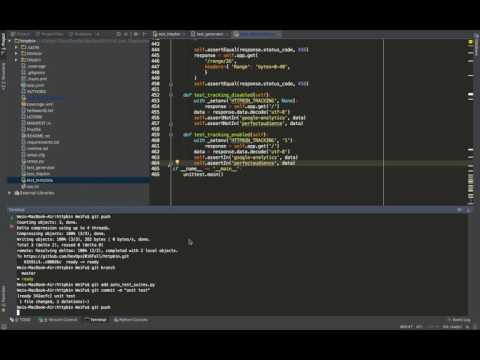
Task: Select Procfile in the project tree
Action: tap(31, 130)
